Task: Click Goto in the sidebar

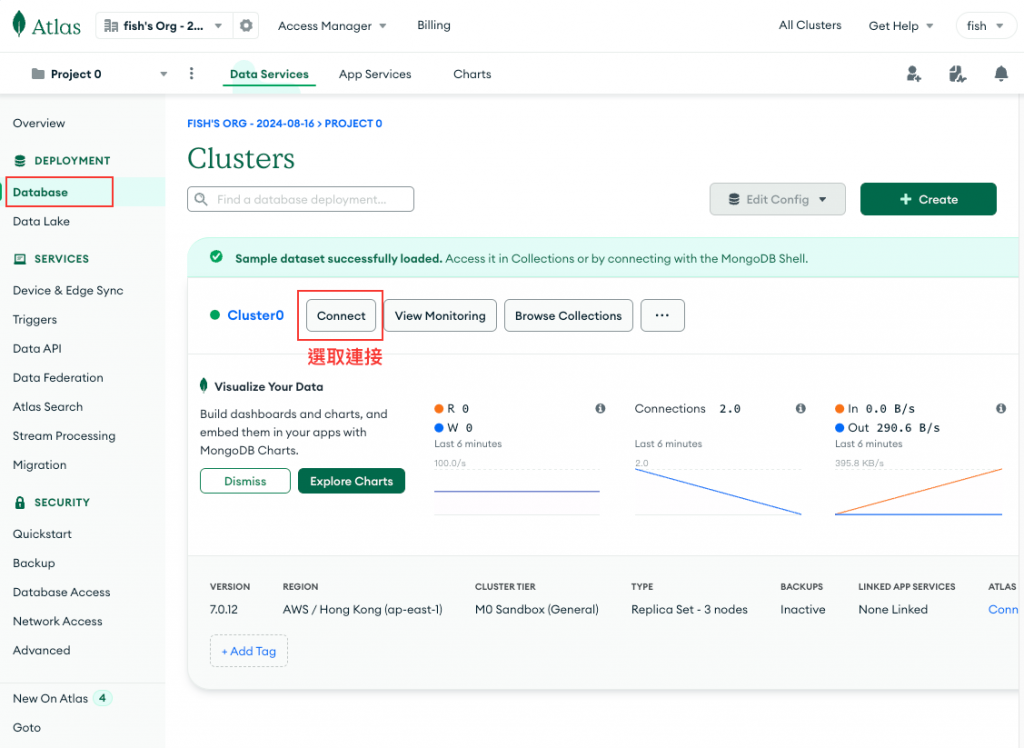Action: coord(27,727)
